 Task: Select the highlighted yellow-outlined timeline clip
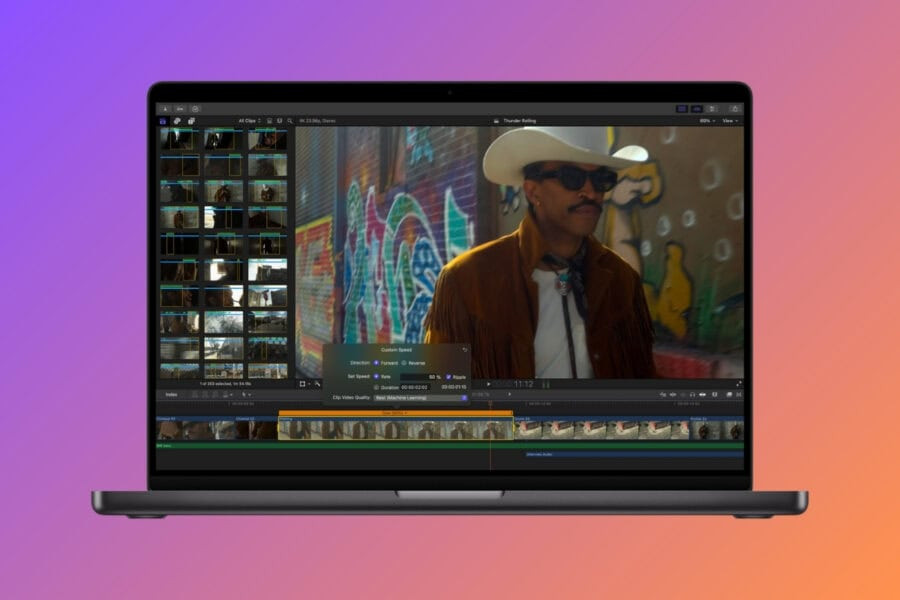click(x=395, y=428)
